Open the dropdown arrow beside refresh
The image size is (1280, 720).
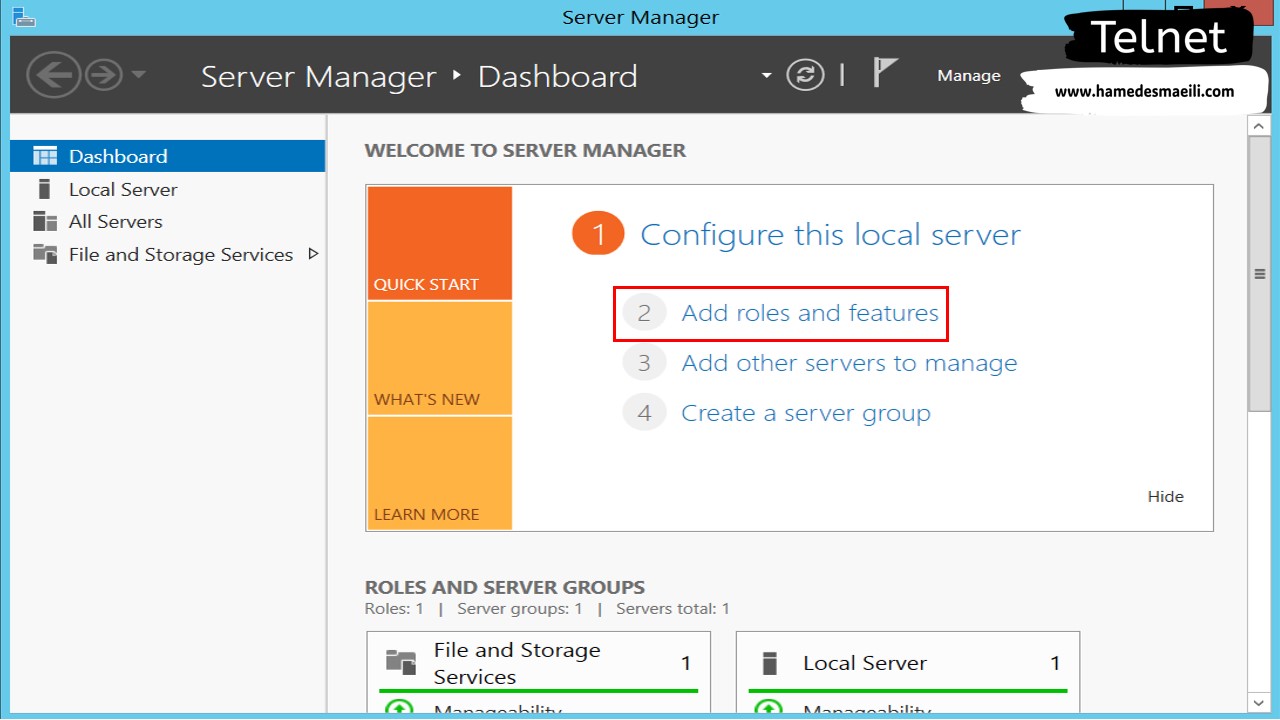click(x=767, y=76)
